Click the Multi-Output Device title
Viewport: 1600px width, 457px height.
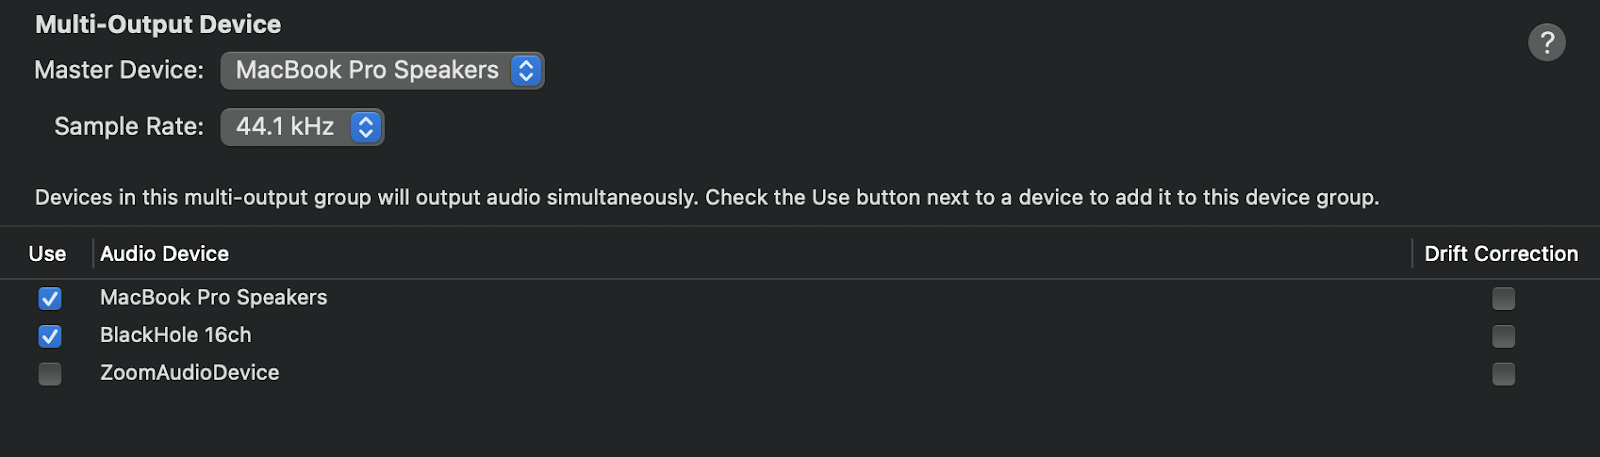click(x=158, y=24)
